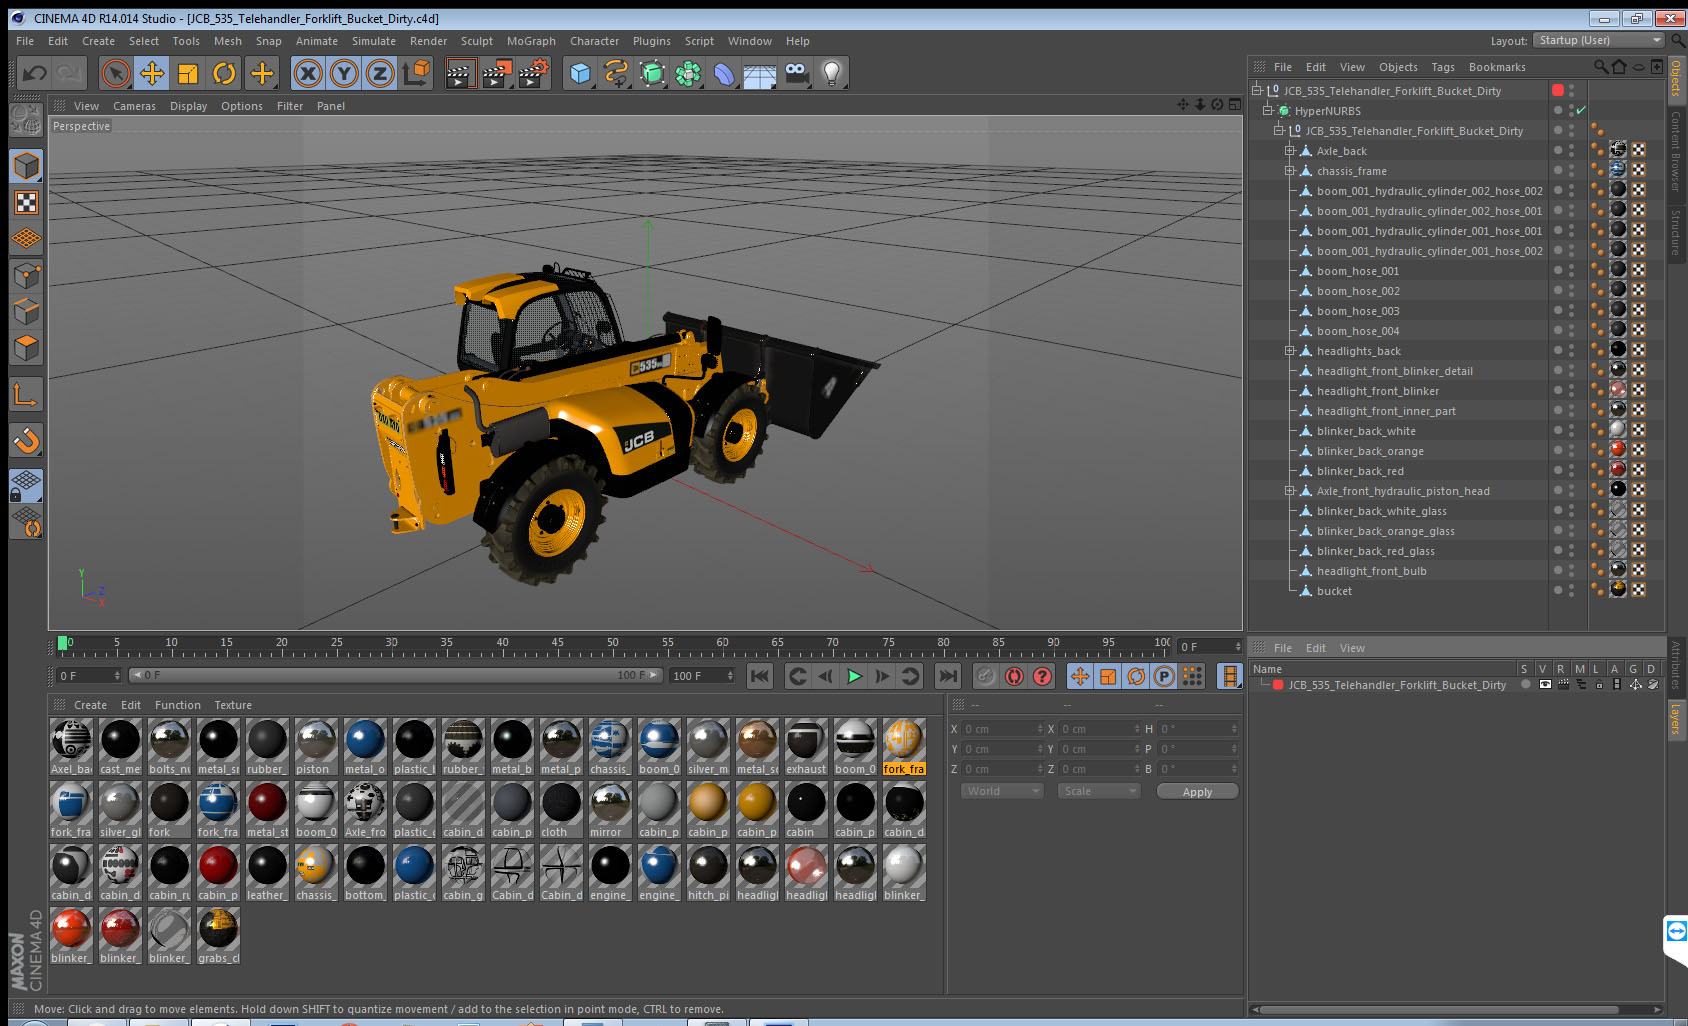1688x1026 pixels.
Task: Toggle Y axis lock
Action: coord(344,73)
